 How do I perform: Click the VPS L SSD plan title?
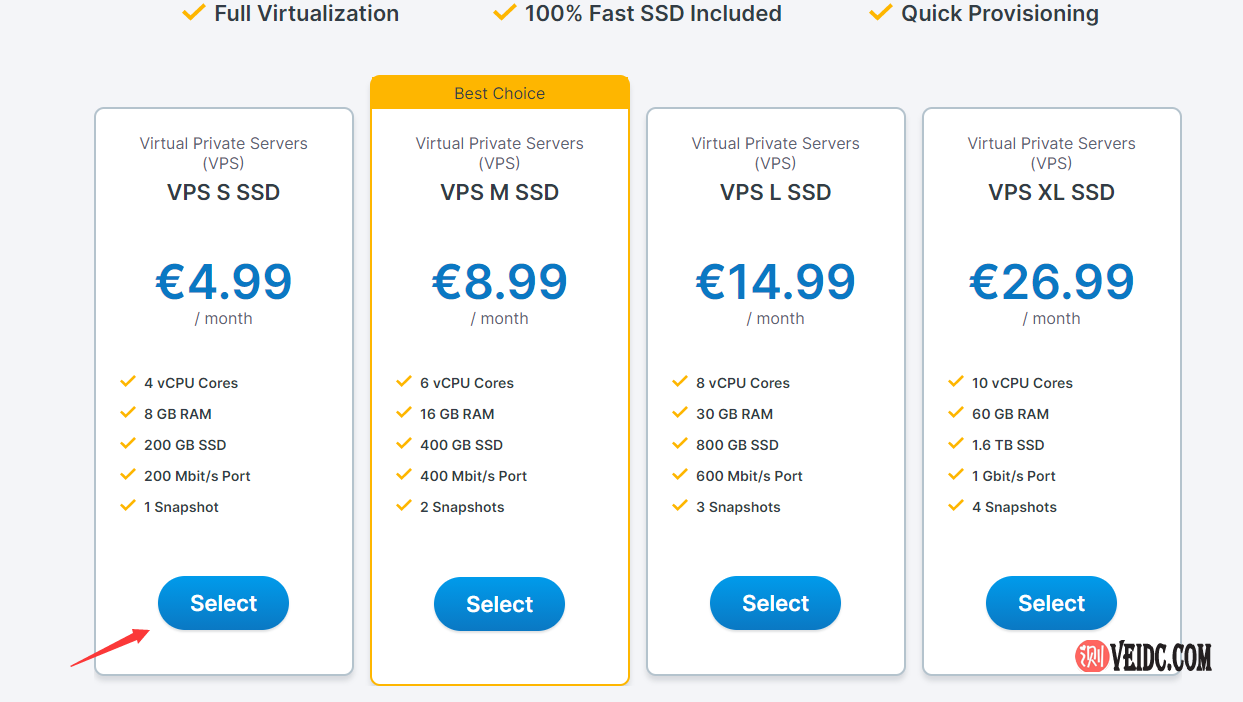[775, 192]
